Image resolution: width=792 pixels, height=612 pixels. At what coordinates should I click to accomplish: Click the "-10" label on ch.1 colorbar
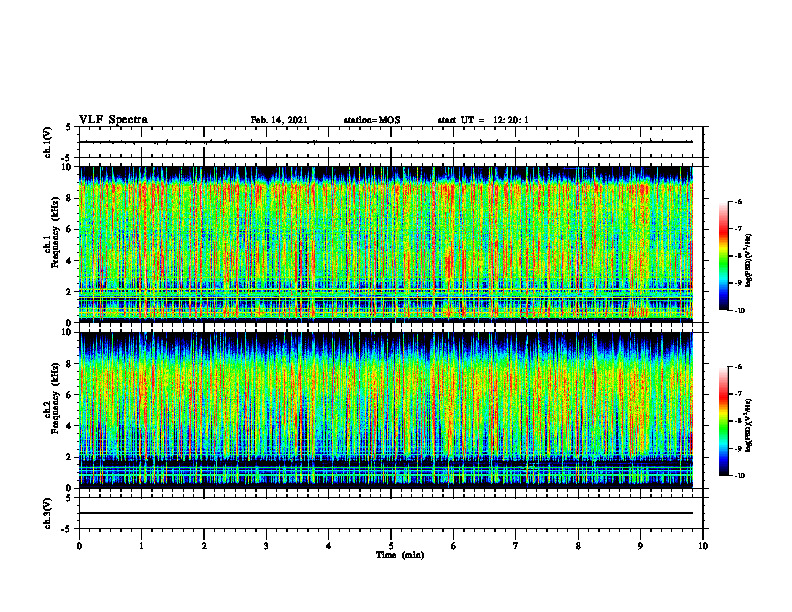click(x=739, y=311)
